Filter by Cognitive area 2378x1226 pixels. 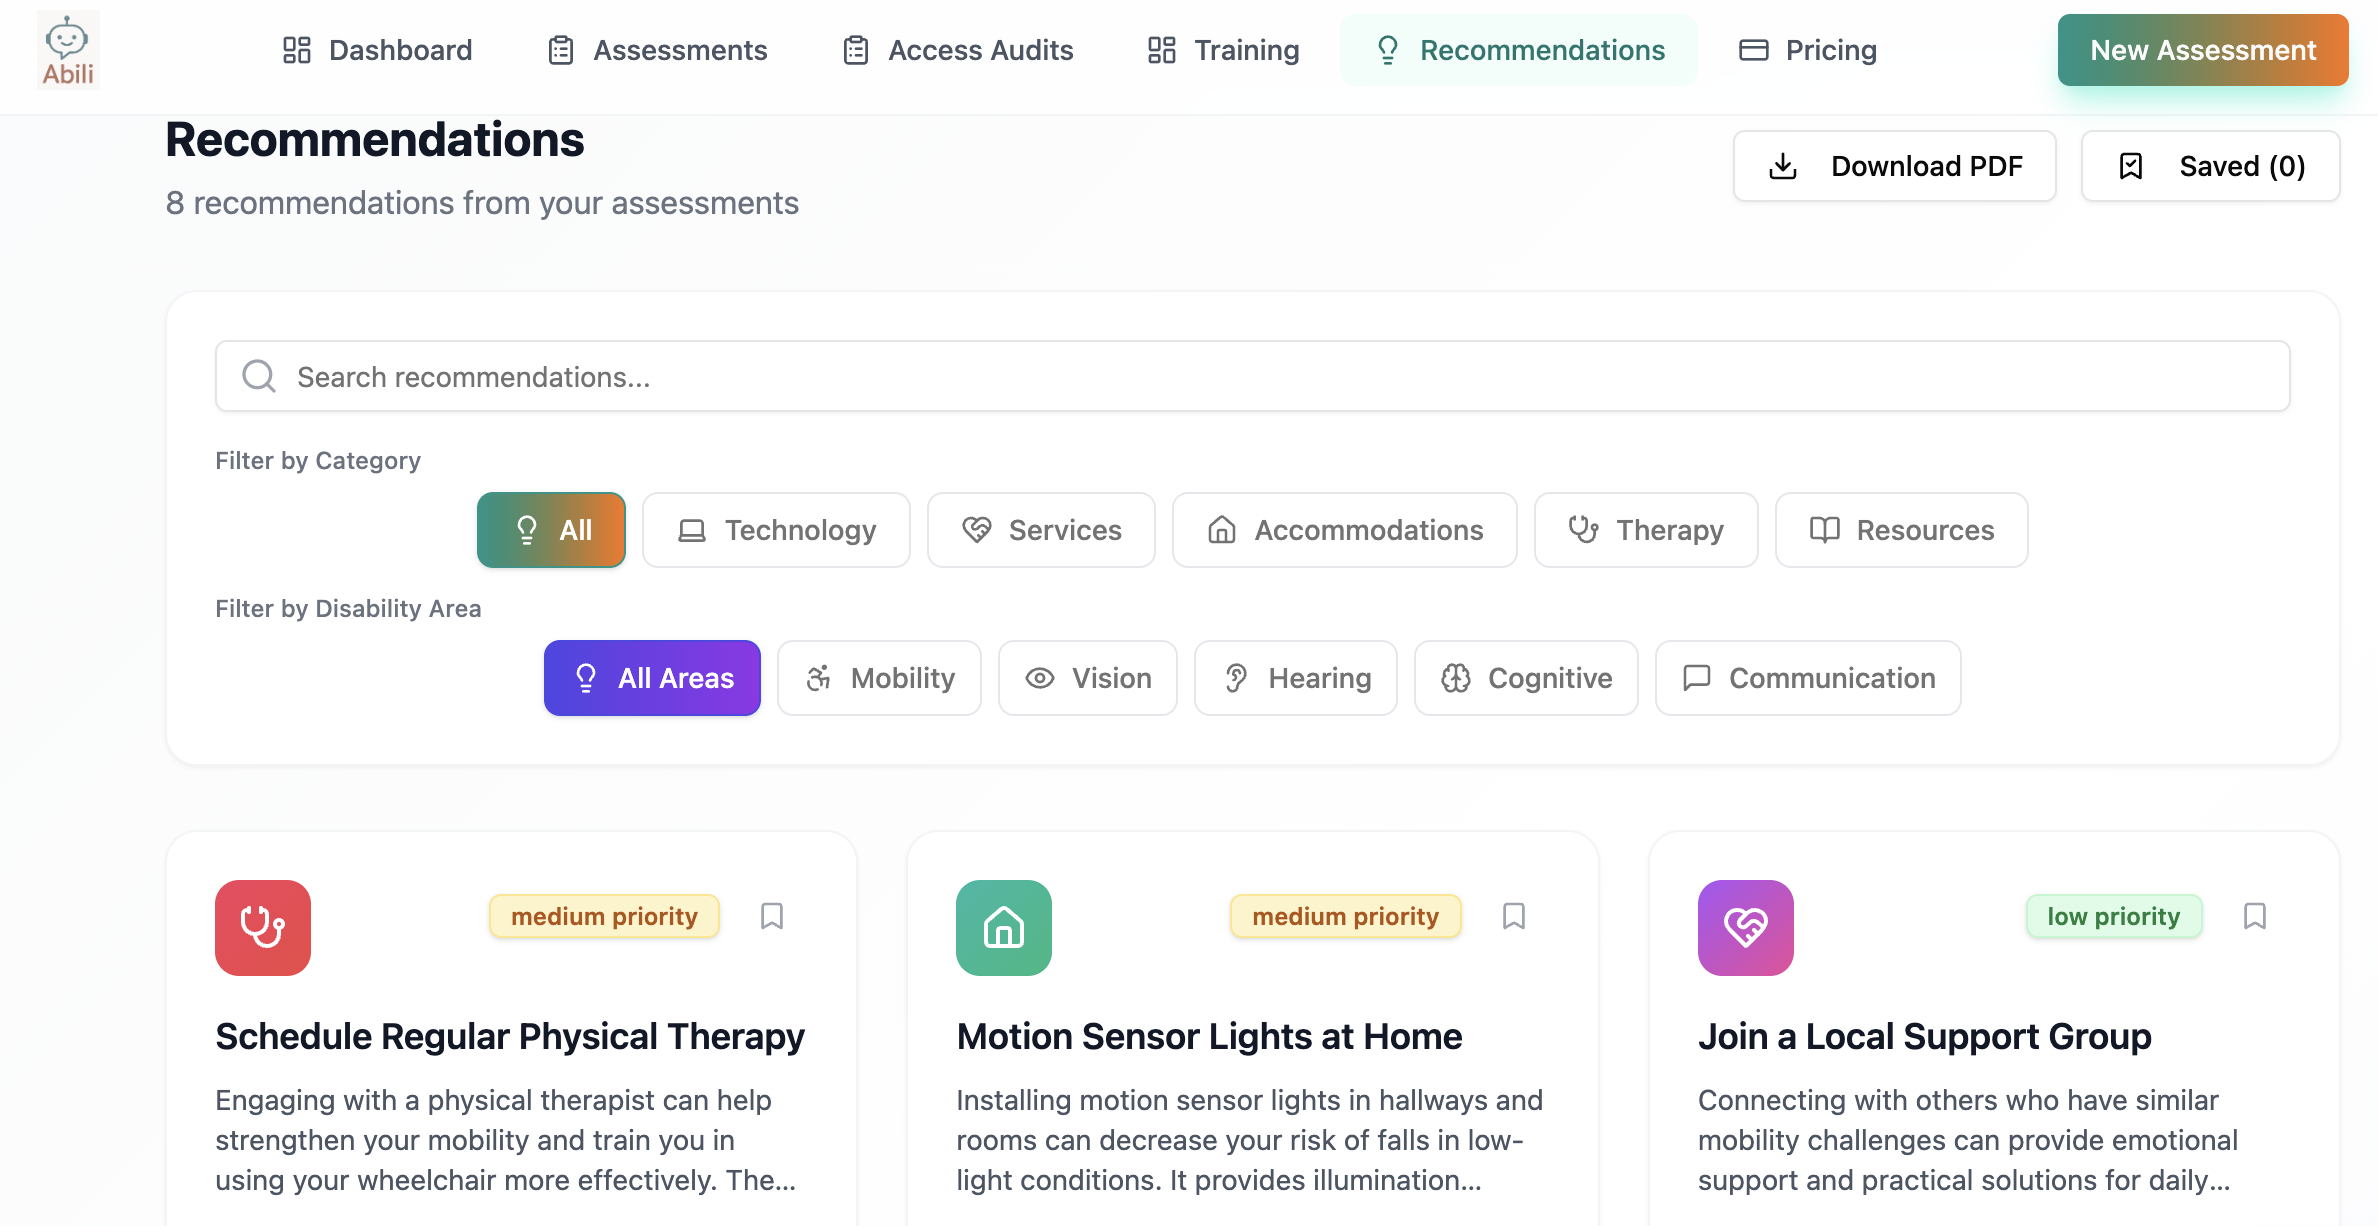click(1526, 678)
